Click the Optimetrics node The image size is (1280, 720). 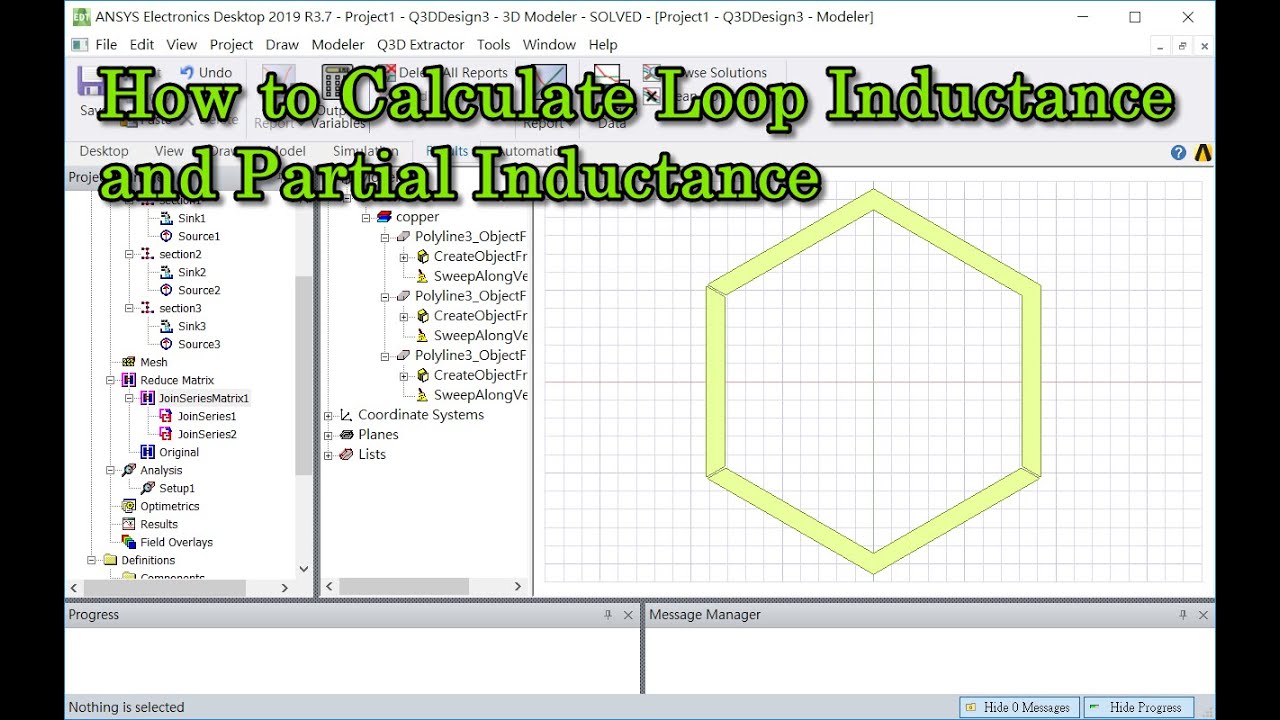169,506
